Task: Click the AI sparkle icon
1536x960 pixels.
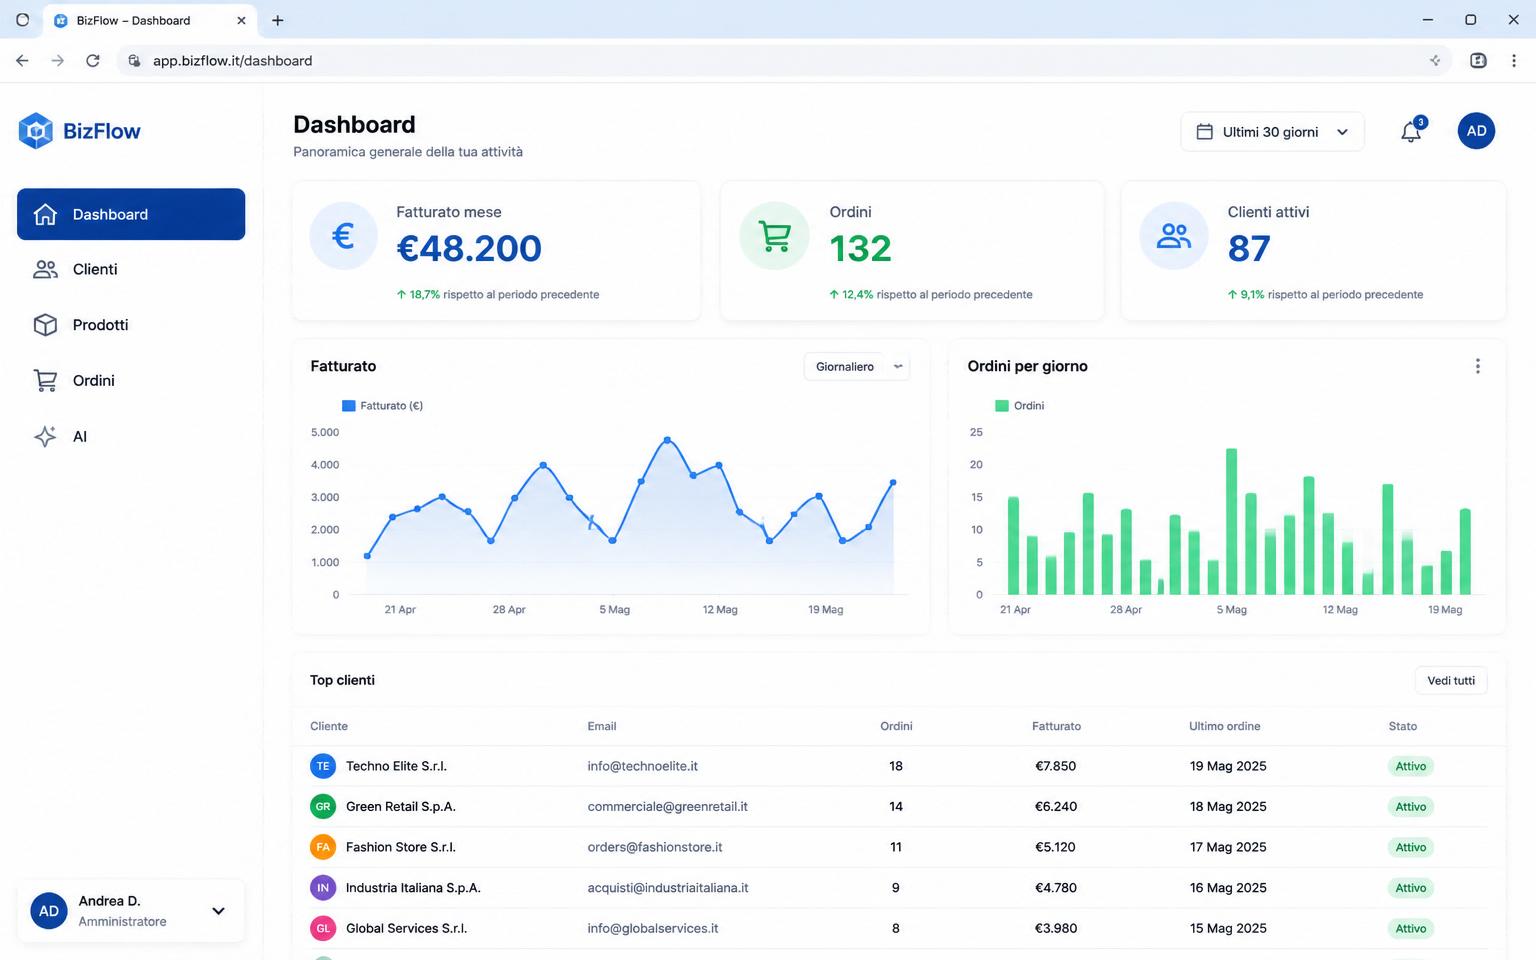Action: pos(45,436)
